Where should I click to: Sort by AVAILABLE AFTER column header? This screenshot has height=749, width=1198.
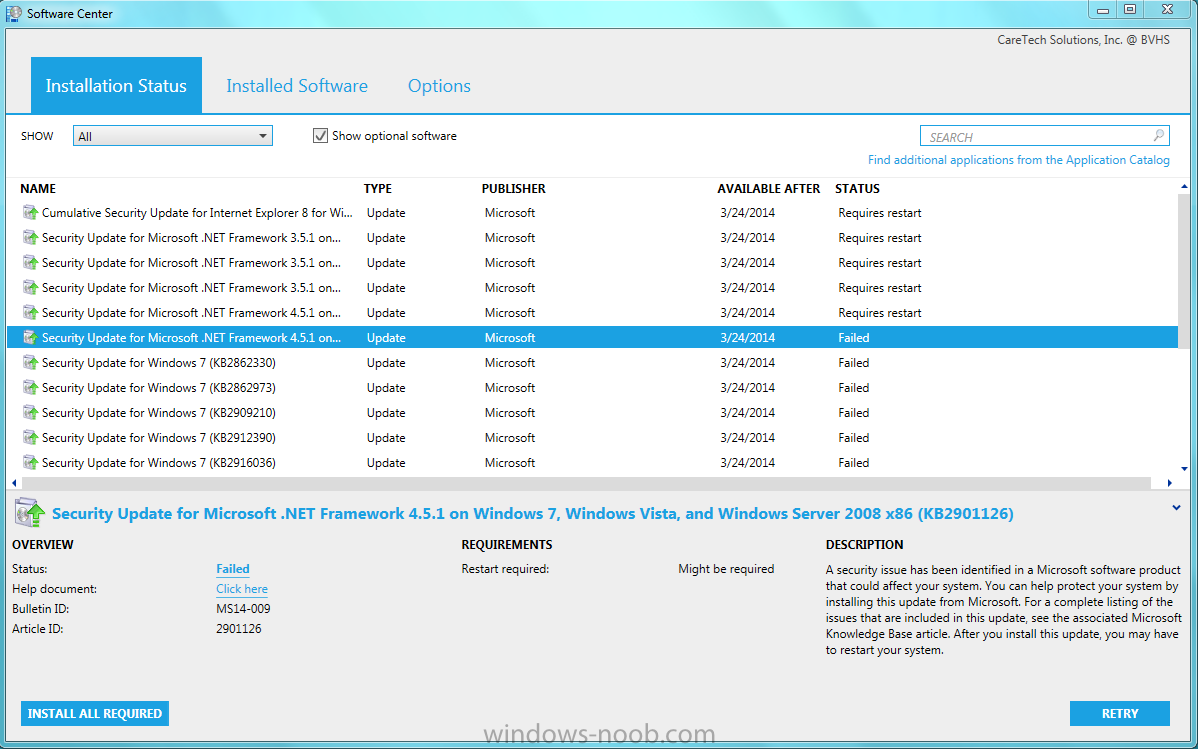pyautogui.click(x=769, y=188)
